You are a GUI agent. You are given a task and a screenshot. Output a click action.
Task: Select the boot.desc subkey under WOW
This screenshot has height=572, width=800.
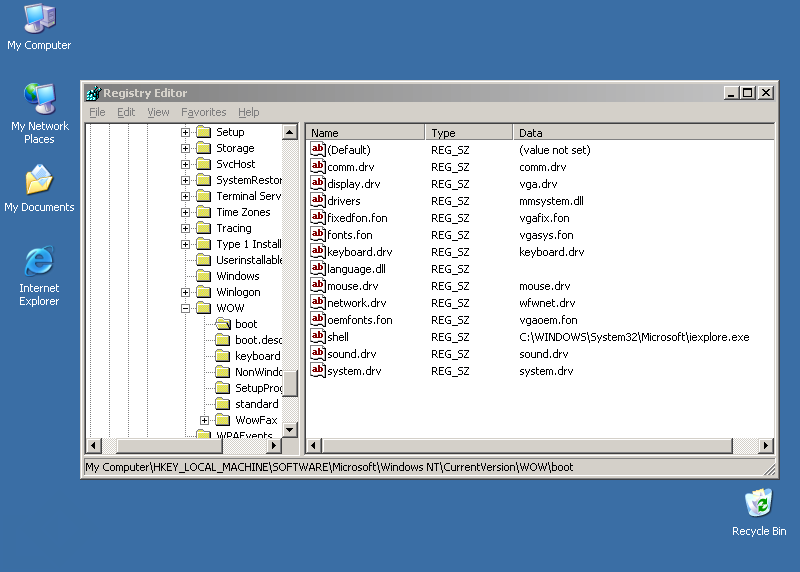(x=258, y=340)
